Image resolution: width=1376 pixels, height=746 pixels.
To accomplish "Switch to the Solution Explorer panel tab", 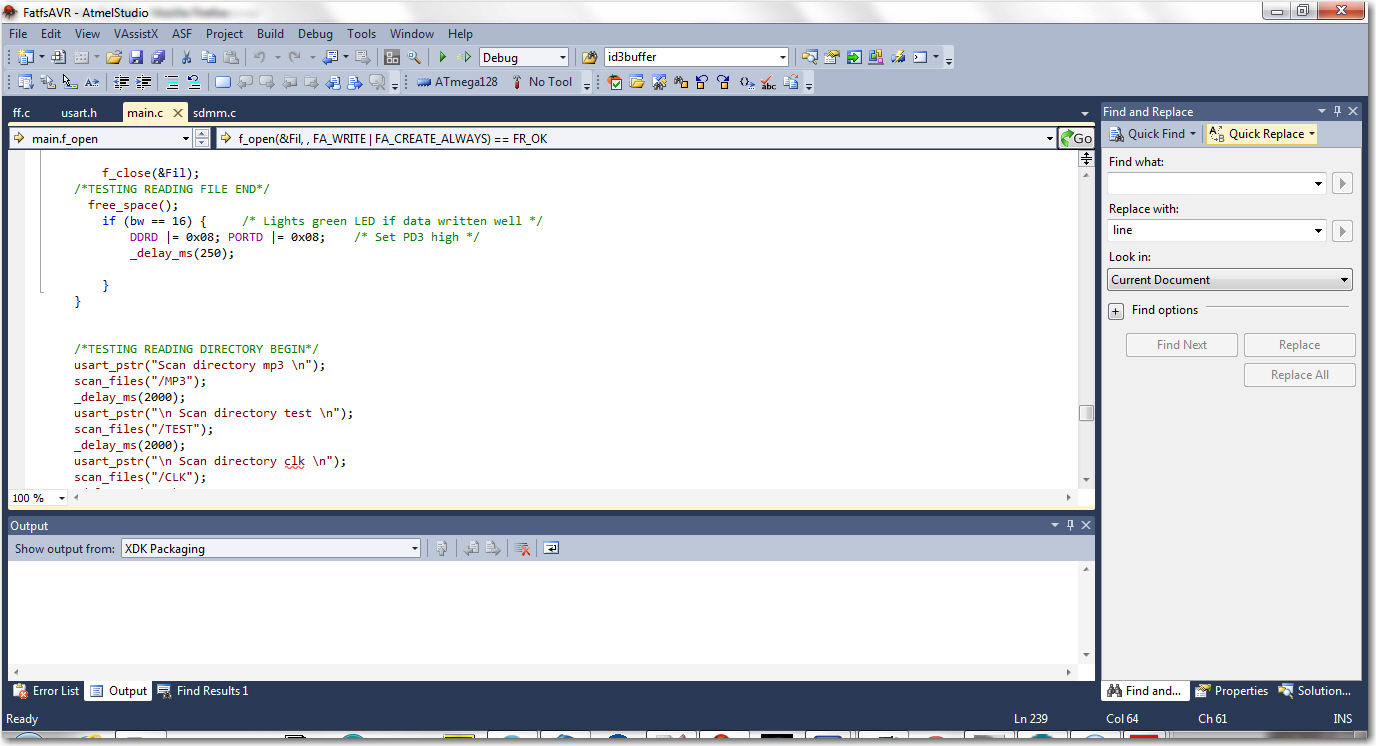I will (x=1316, y=691).
